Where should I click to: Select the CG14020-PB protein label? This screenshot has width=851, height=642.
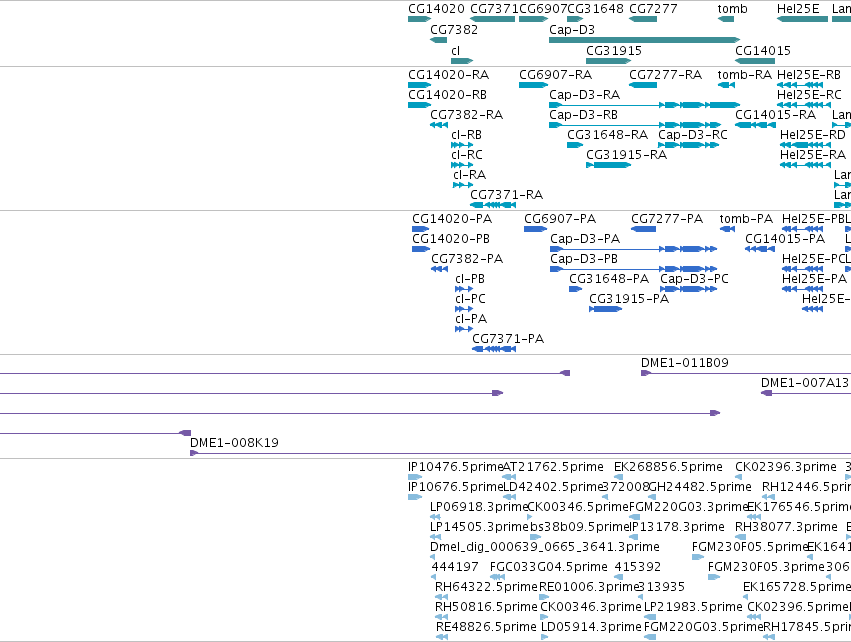pyautogui.click(x=450, y=239)
